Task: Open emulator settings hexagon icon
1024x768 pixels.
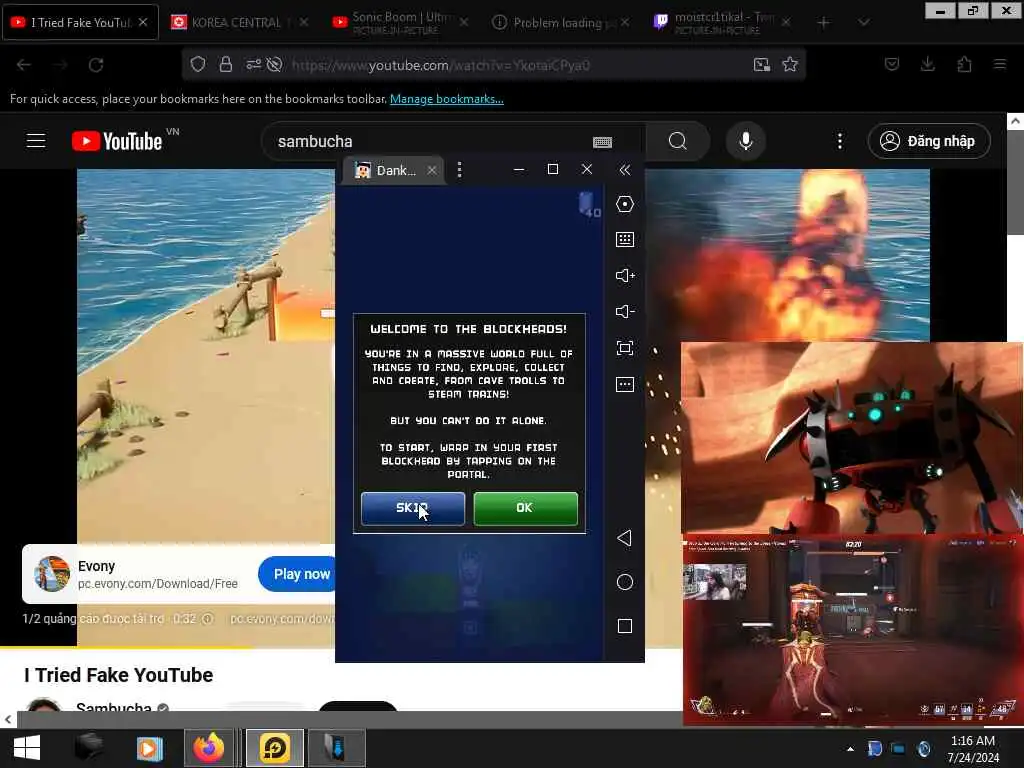Action: [x=625, y=204]
